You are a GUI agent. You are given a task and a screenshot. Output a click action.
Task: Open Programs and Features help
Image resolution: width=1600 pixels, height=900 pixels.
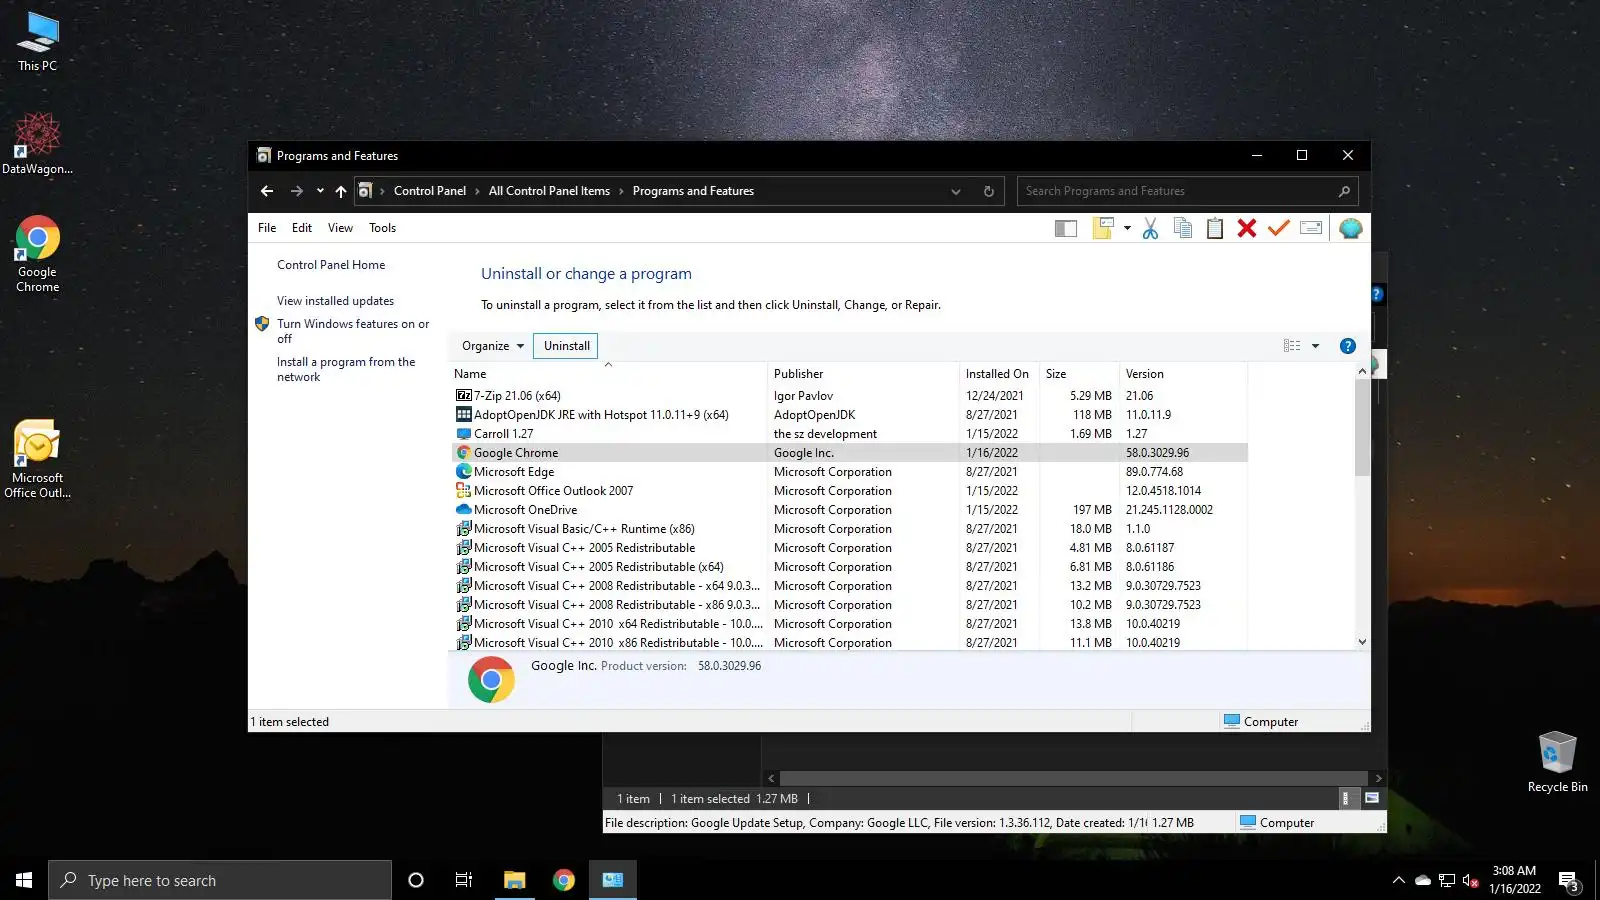pyautogui.click(x=1348, y=346)
